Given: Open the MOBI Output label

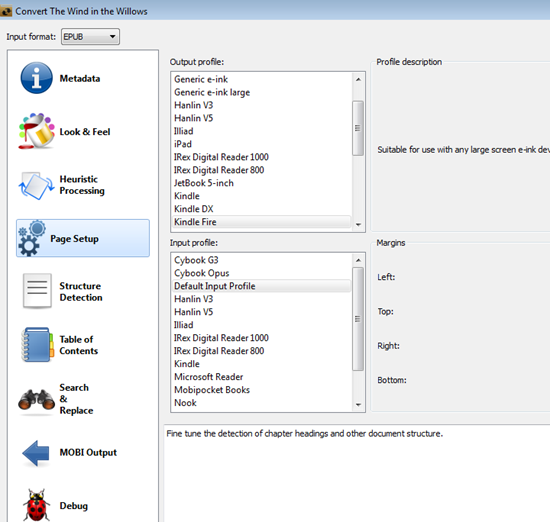Looking at the screenshot, I should tap(88, 452).
